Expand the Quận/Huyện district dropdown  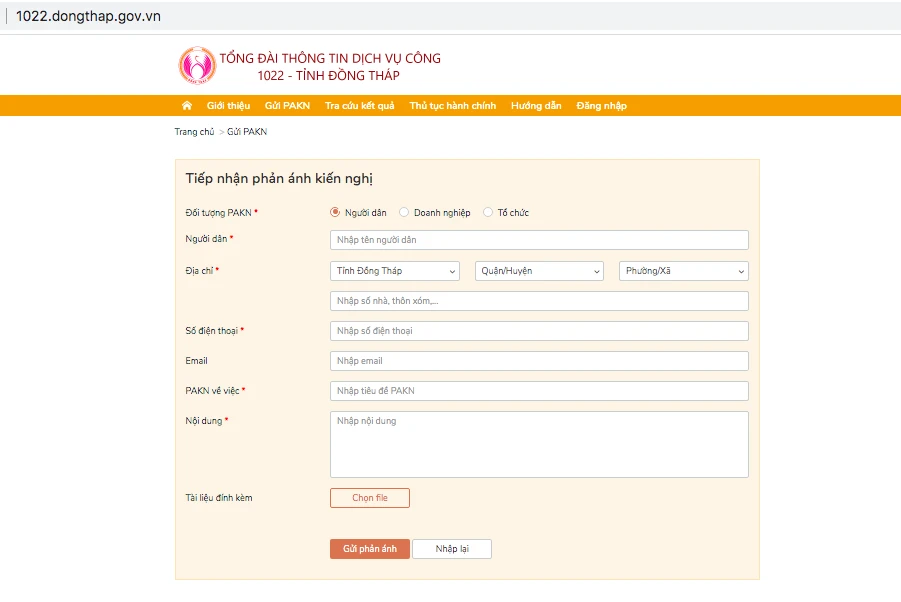[540, 271]
